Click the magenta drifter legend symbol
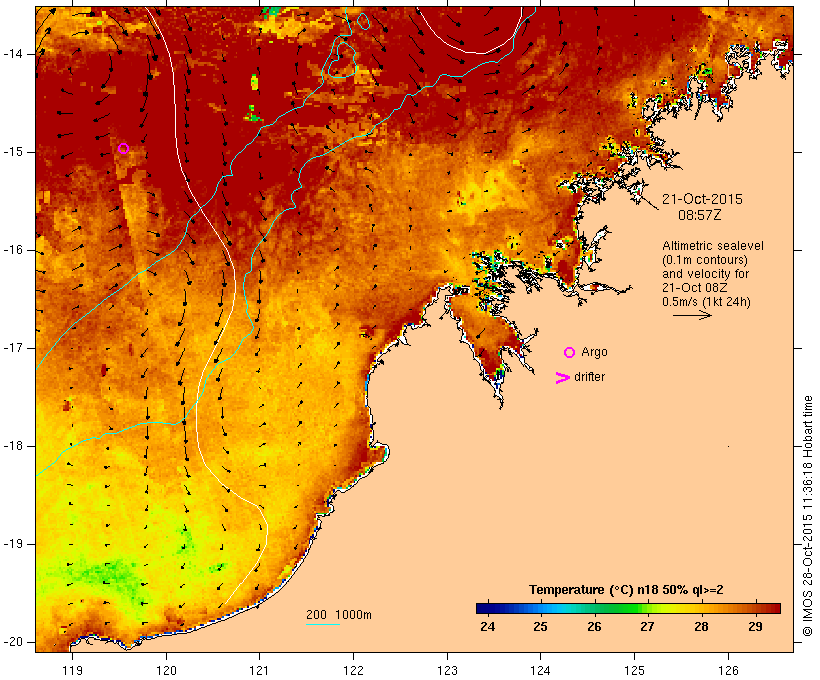Screen dimensions: 820x680 point(563,378)
